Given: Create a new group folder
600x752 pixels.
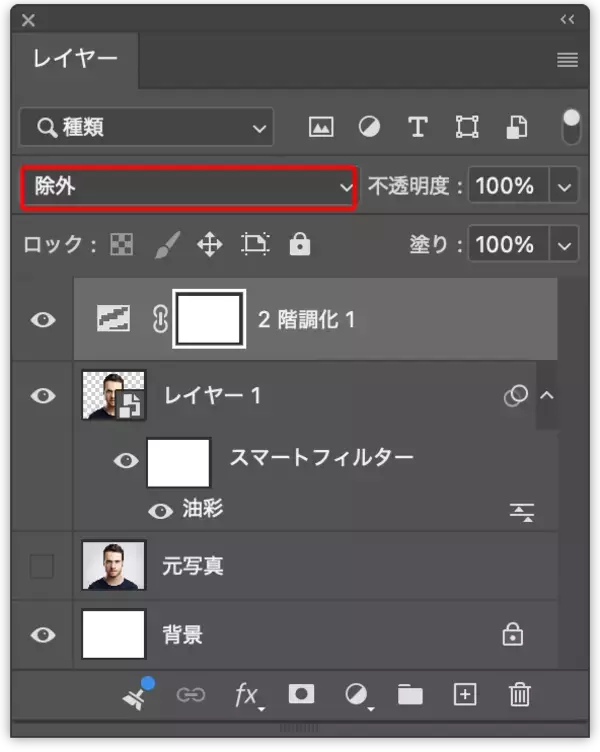Looking at the screenshot, I should (411, 695).
